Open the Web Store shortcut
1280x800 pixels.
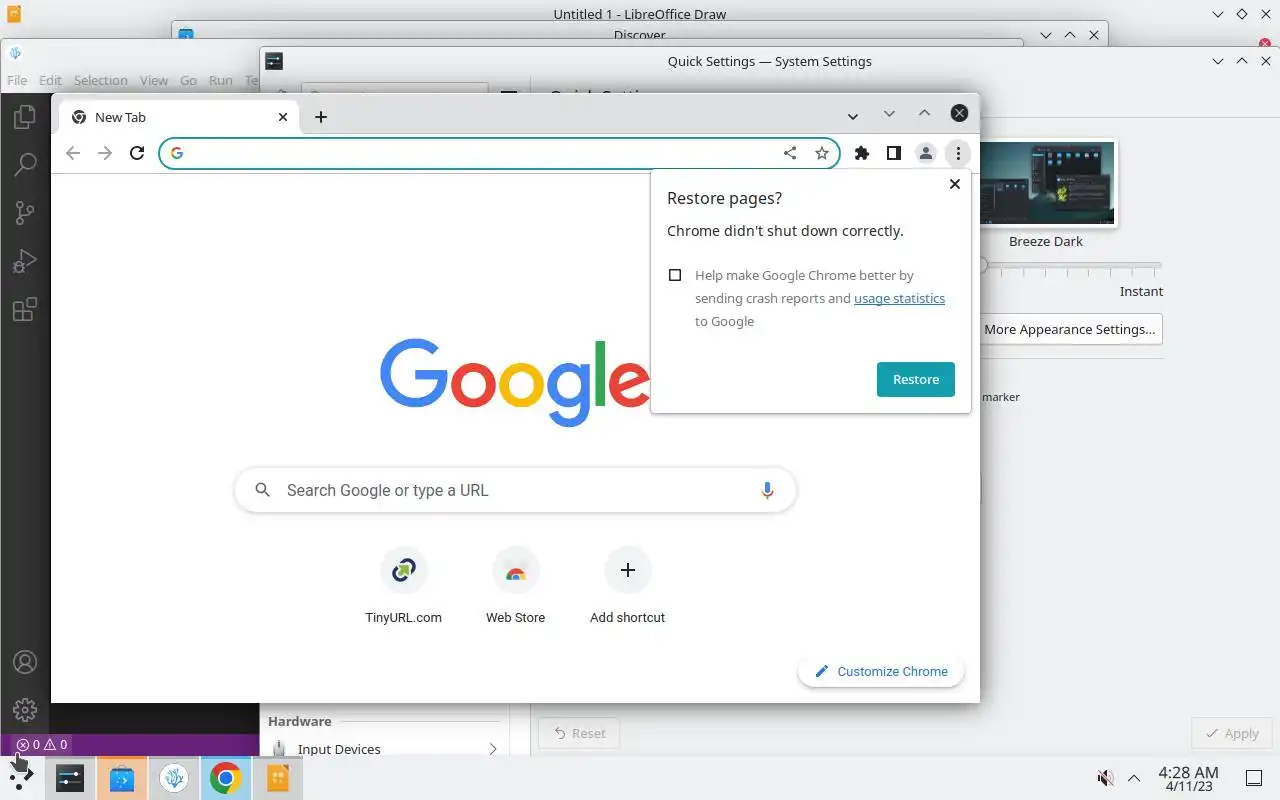tap(516, 587)
